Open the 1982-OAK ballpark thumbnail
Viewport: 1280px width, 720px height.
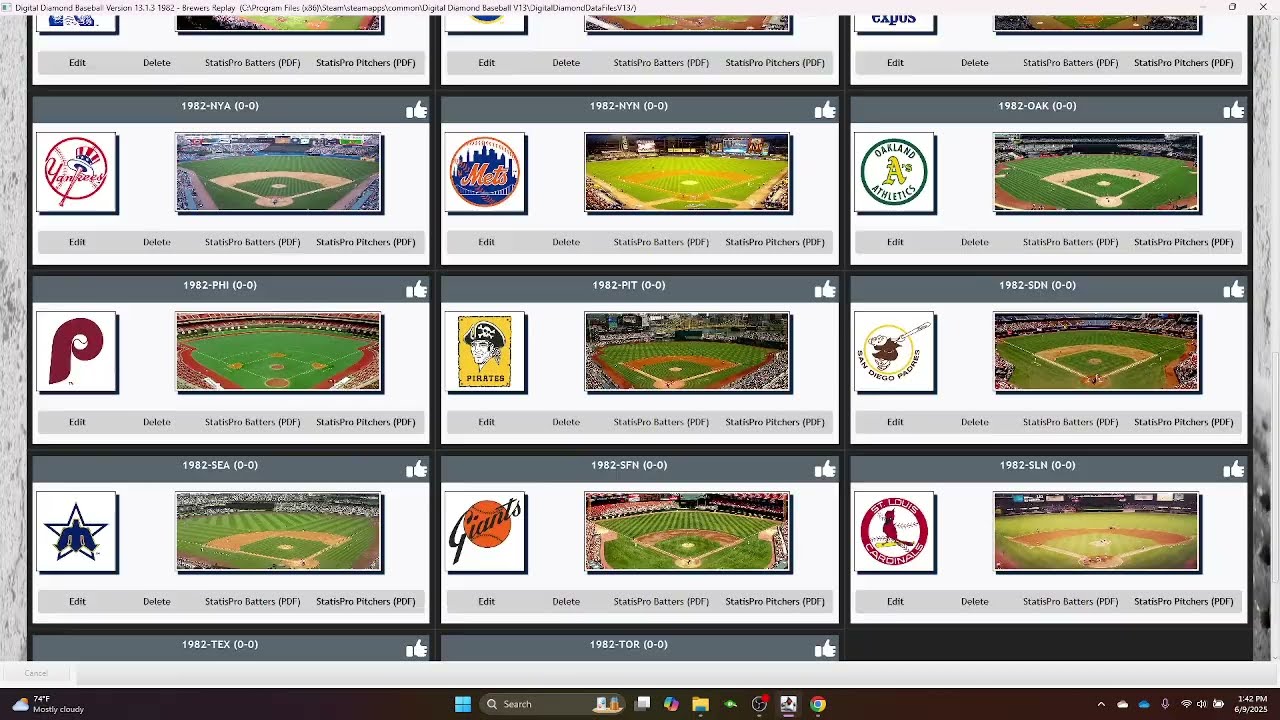(x=1096, y=173)
